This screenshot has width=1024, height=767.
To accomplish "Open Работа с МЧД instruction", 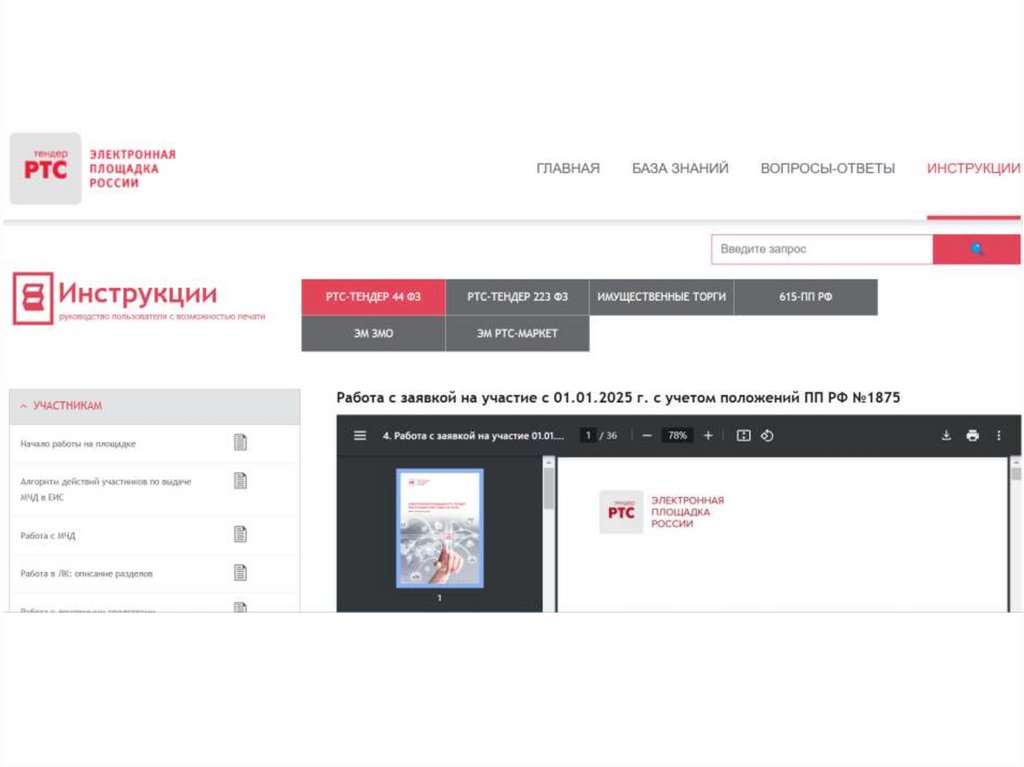I will [x=48, y=536].
